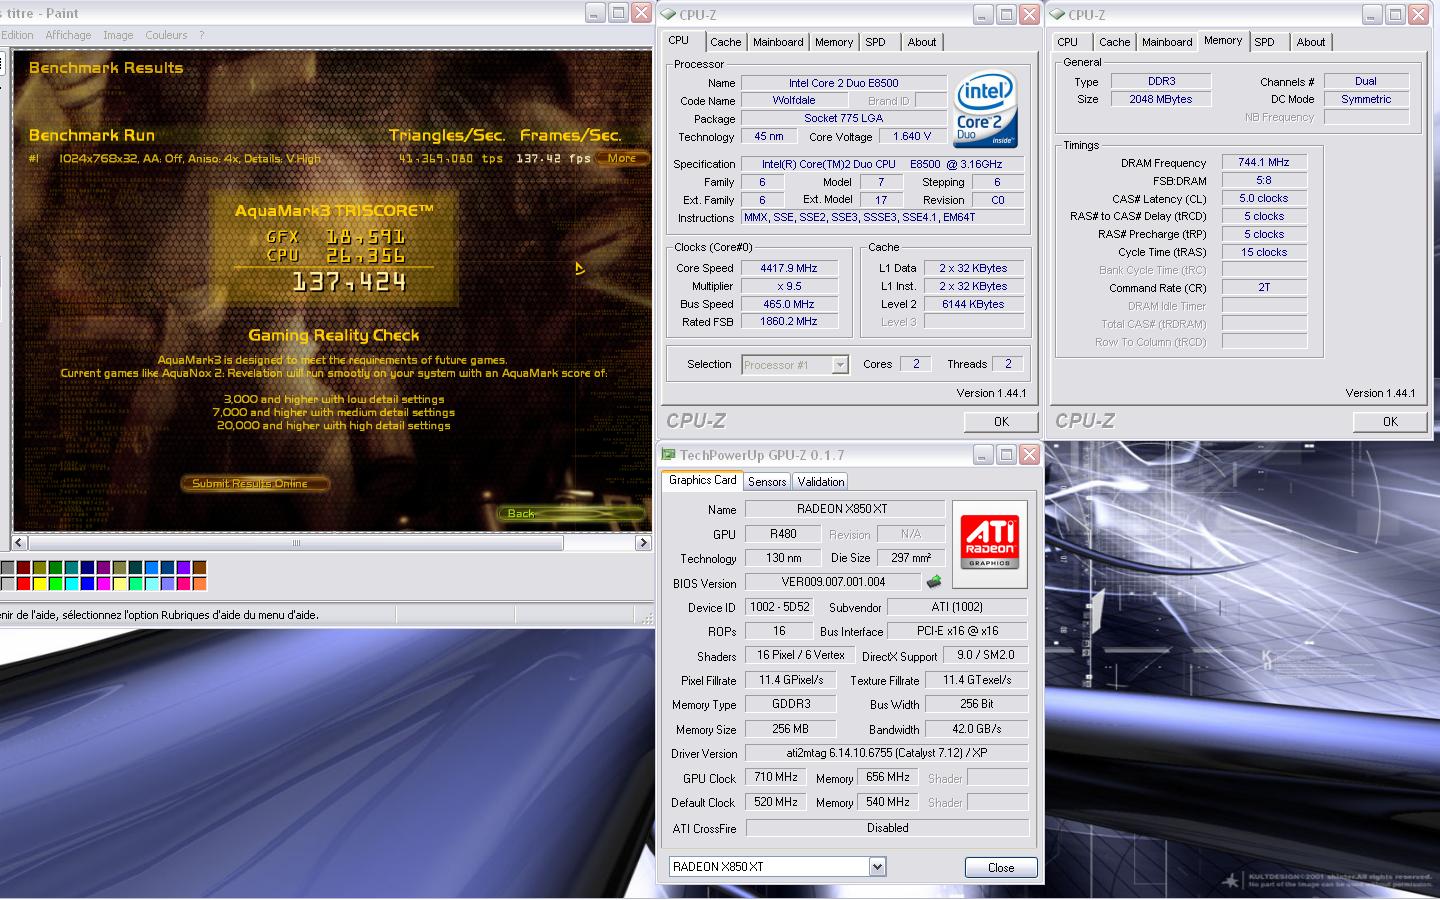Click OK in the left CPU-Z window
Viewport: 1440px width, 900px height.
click(x=1001, y=422)
